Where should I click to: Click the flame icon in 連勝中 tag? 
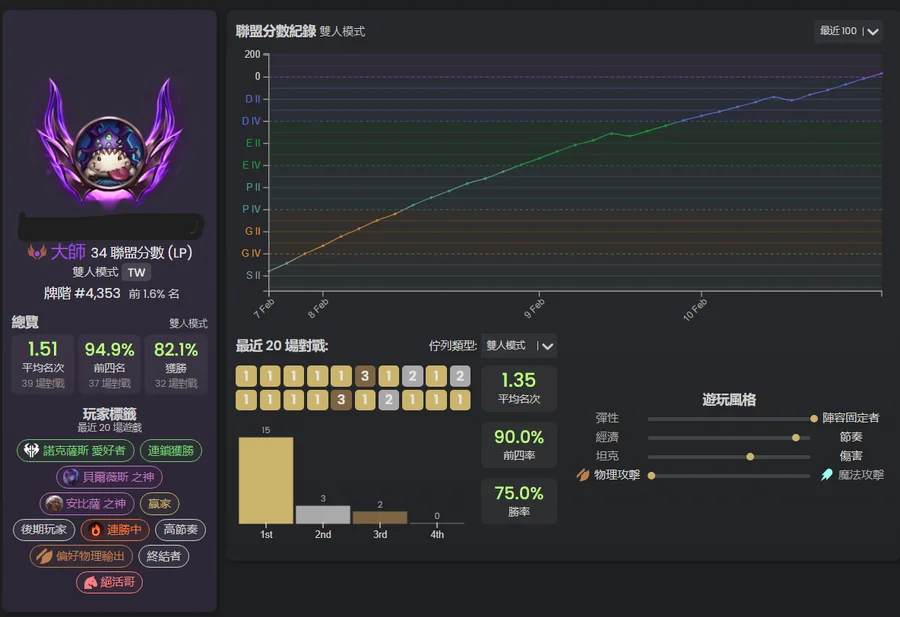(x=95, y=529)
